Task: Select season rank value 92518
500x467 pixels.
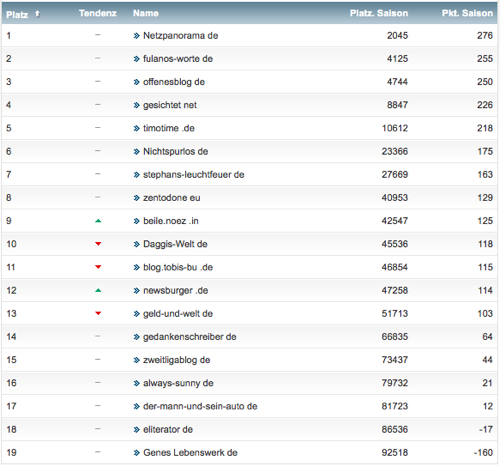Action: click(x=395, y=453)
